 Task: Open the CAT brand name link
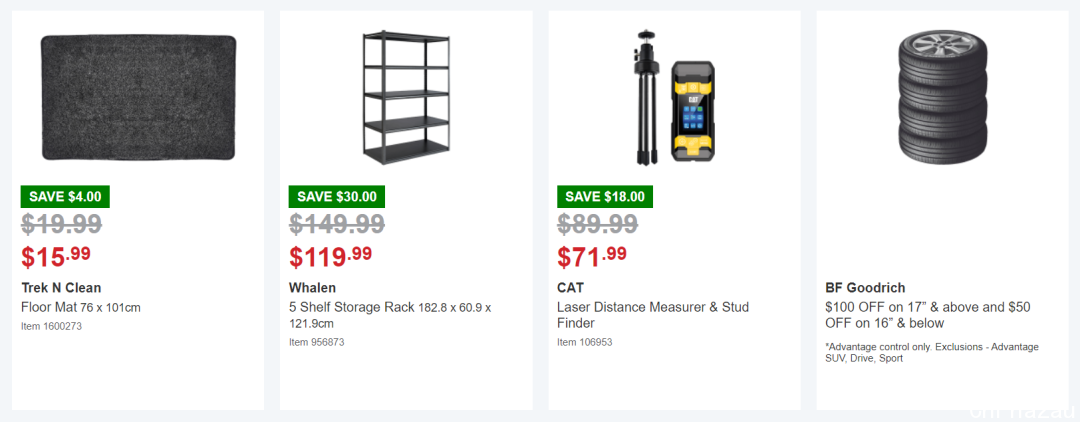coord(570,288)
